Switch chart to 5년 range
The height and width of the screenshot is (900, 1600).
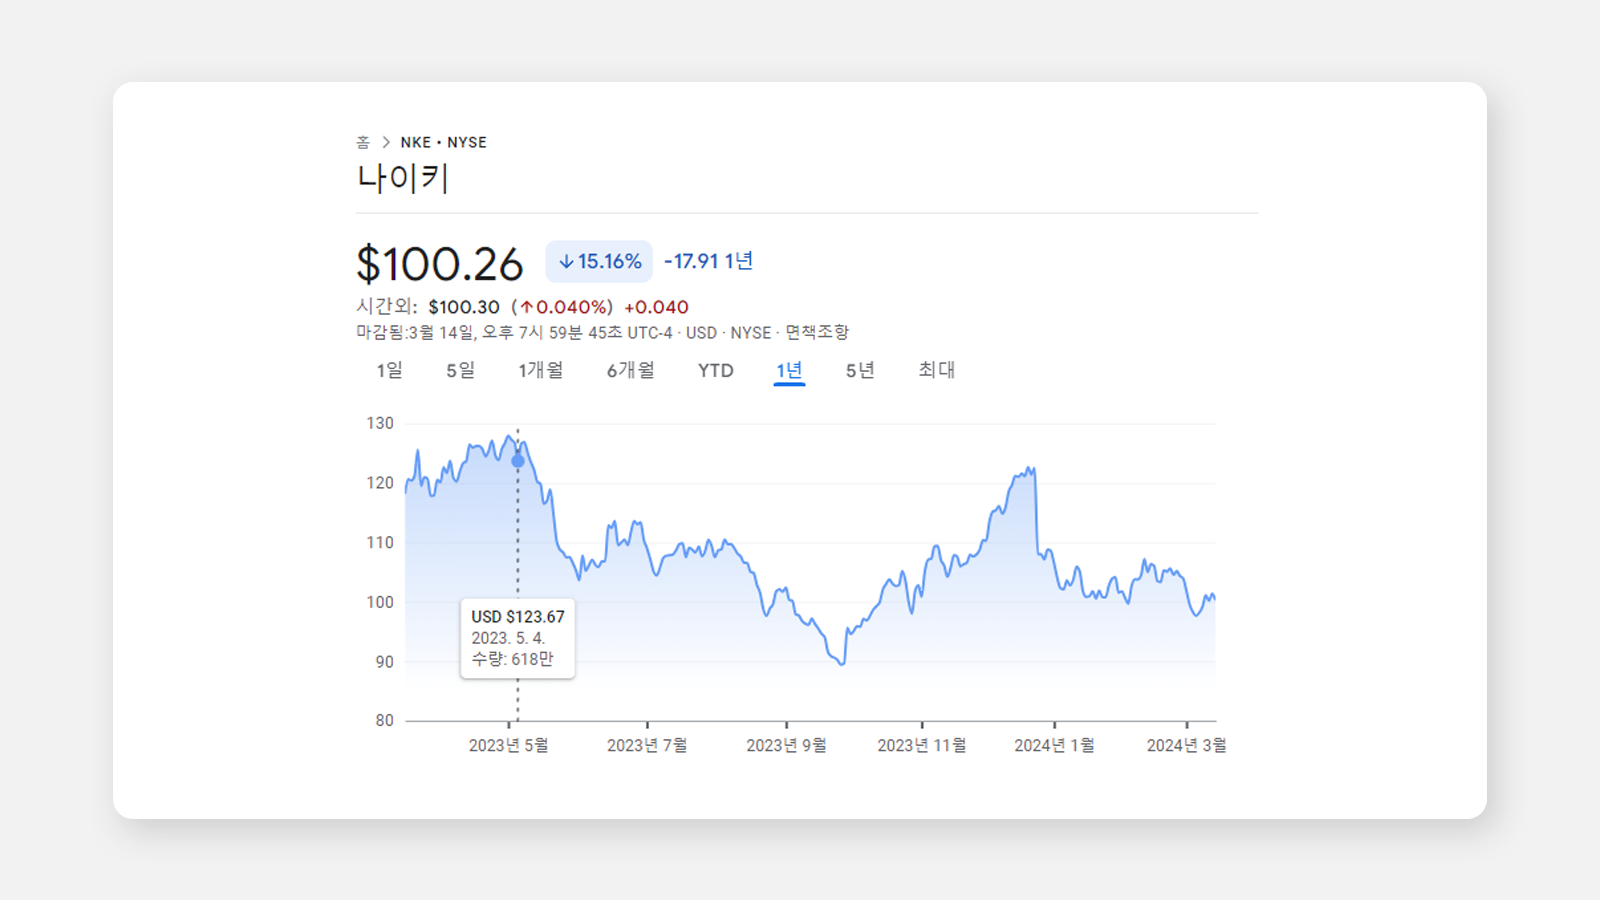point(860,370)
